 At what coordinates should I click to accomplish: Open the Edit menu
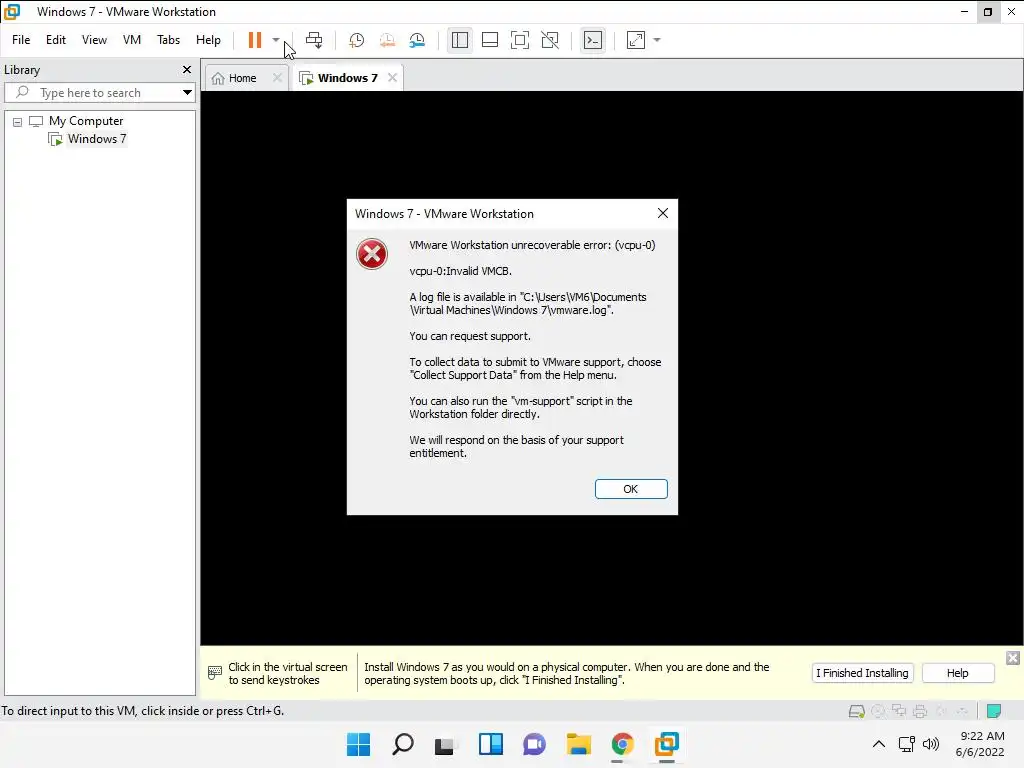coord(56,40)
